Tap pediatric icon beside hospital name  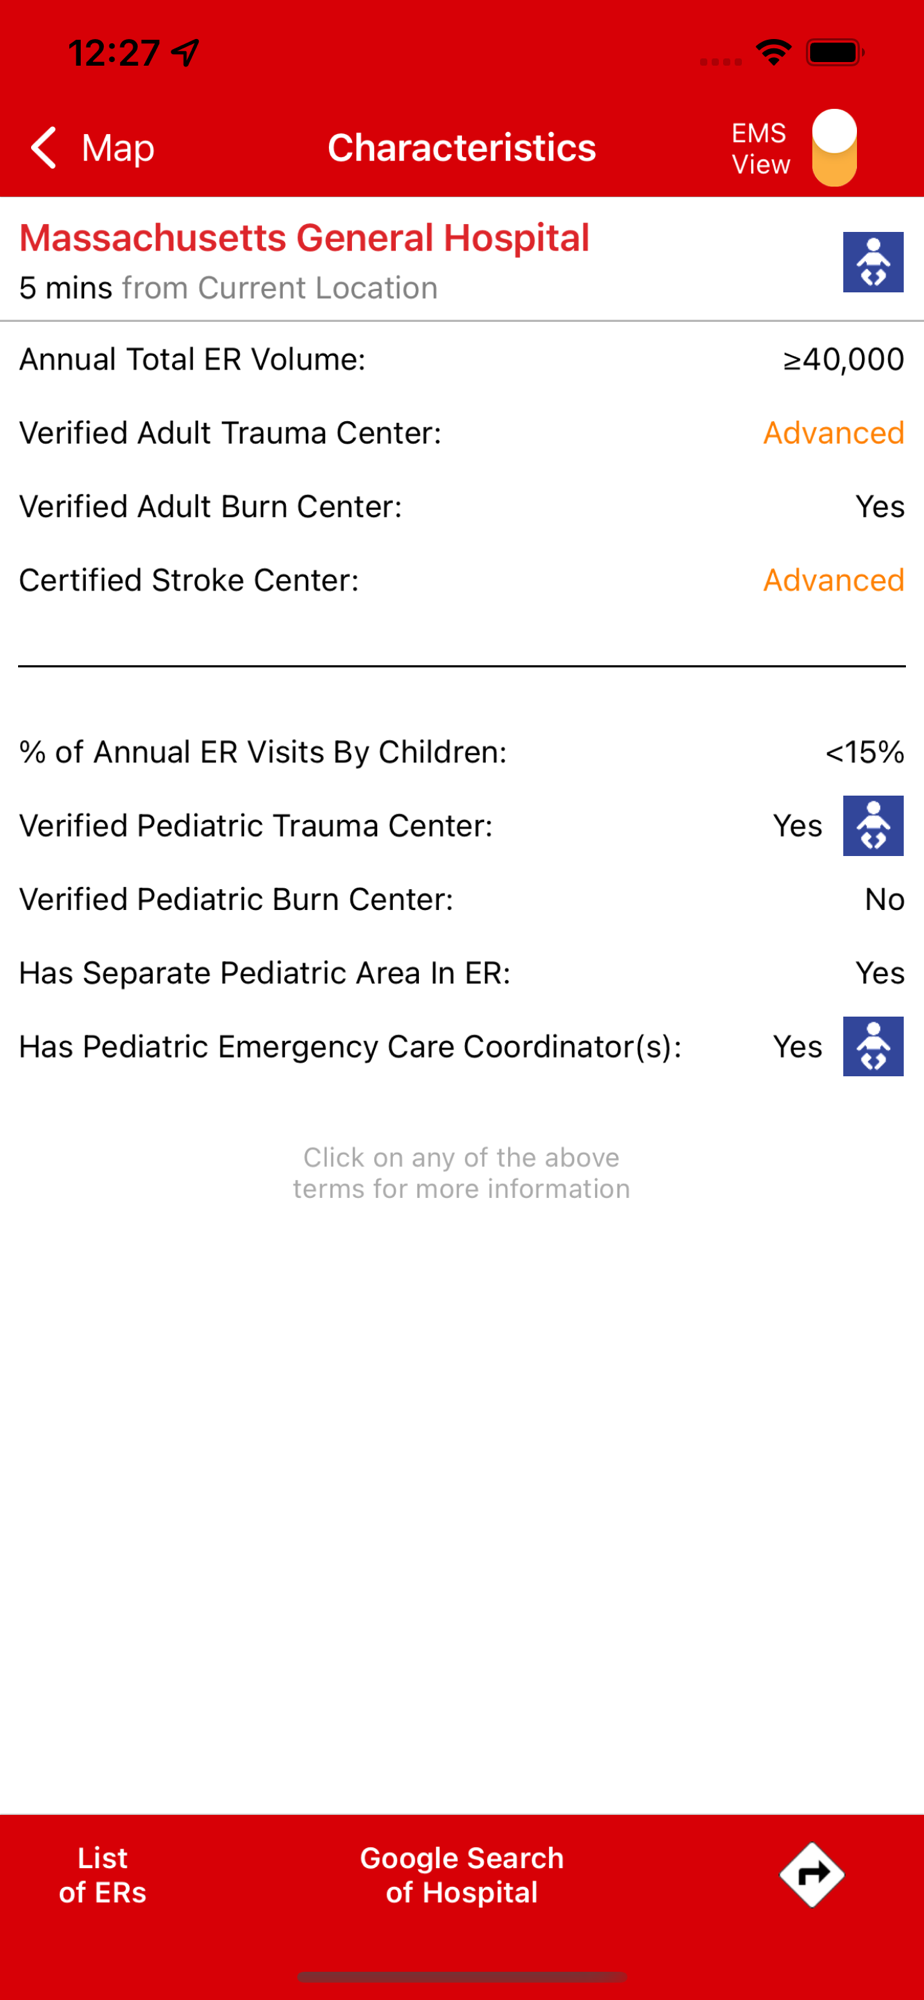coord(873,262)
